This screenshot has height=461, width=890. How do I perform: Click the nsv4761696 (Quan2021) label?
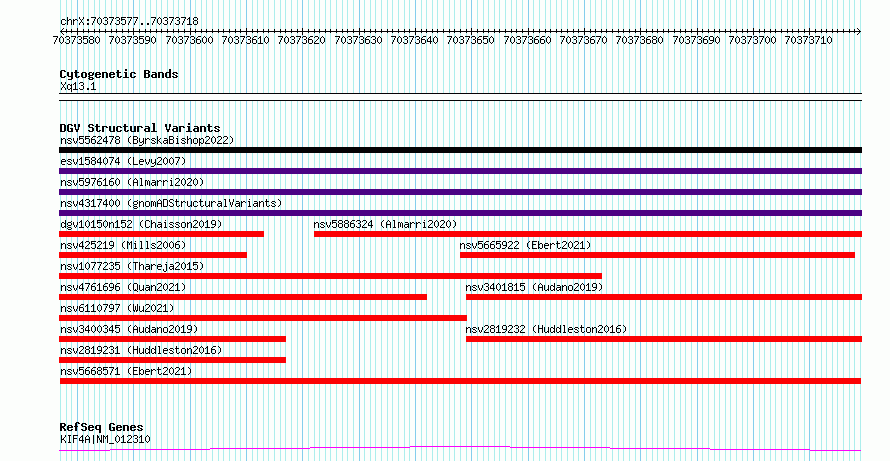click(x=123, y=287)
